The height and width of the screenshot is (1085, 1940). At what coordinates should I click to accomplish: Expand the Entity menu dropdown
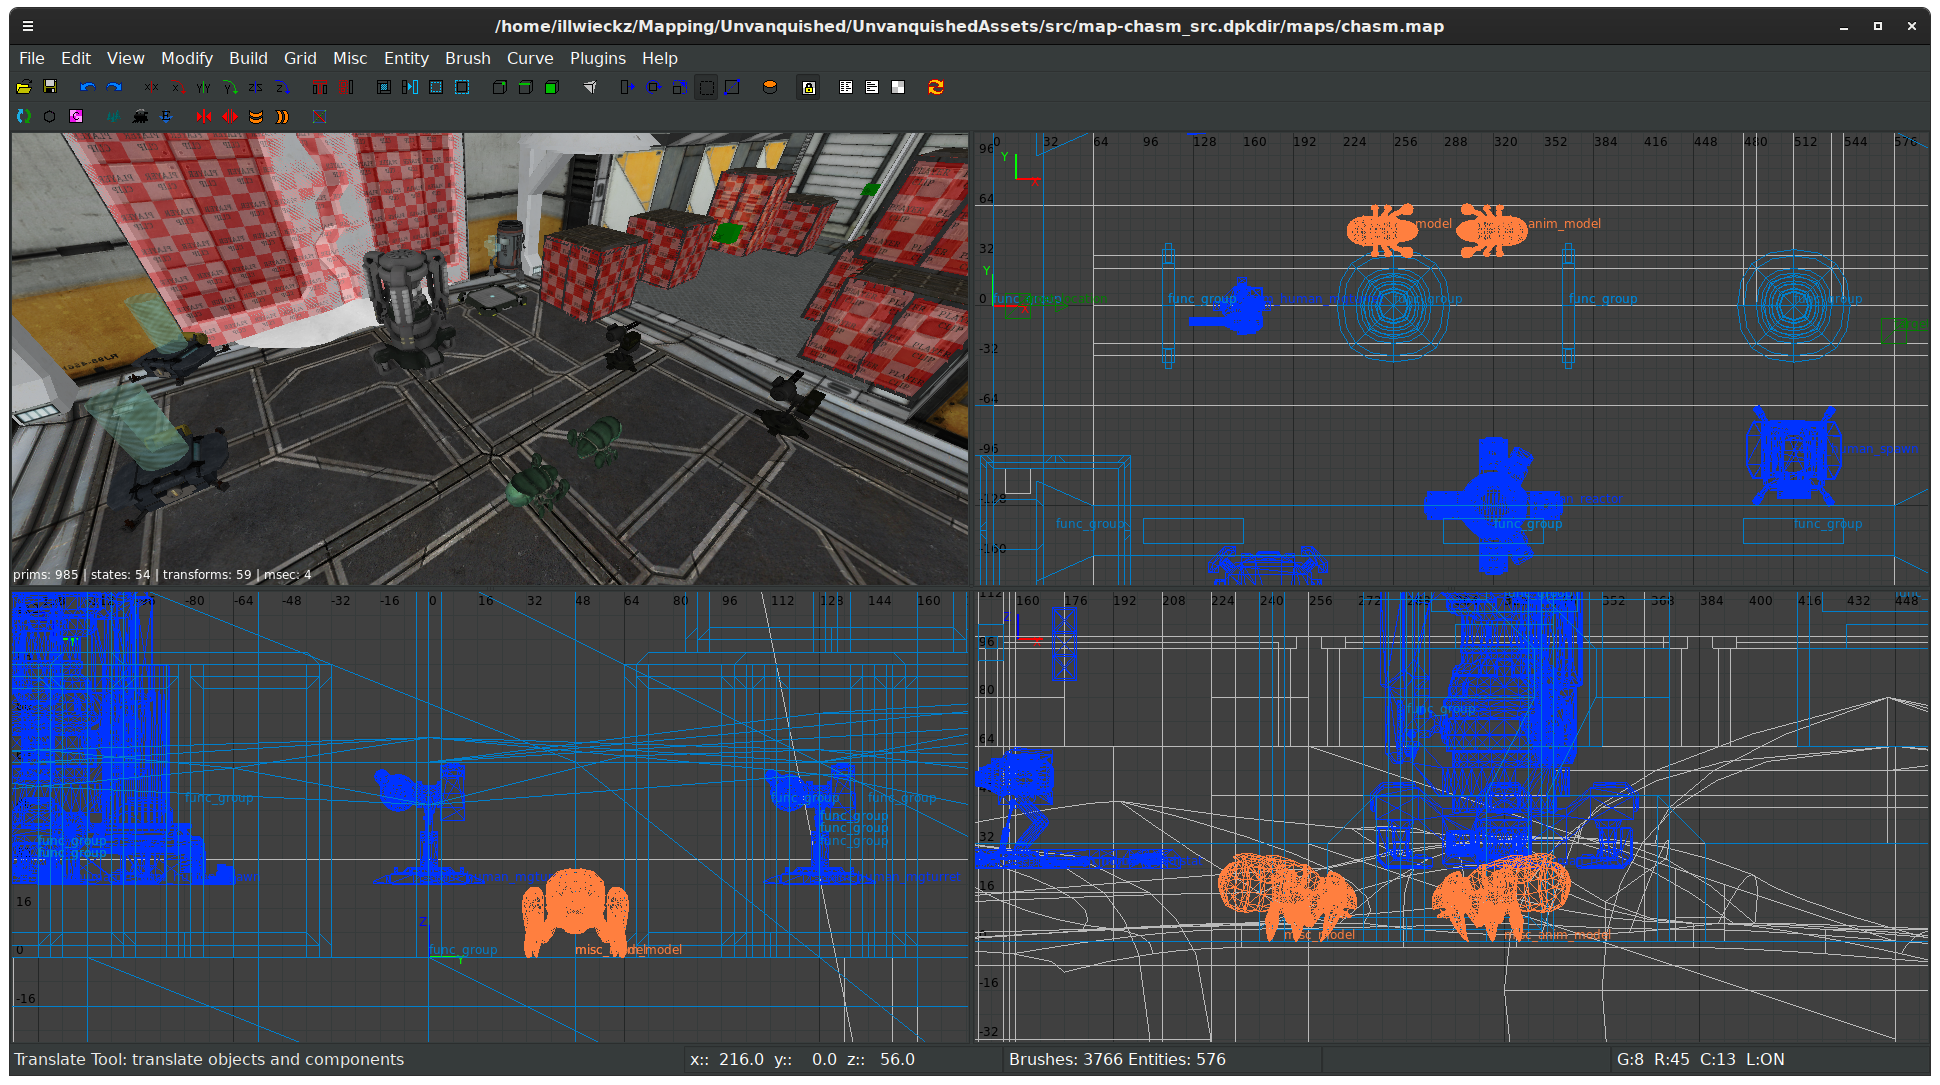click(406, 58)
